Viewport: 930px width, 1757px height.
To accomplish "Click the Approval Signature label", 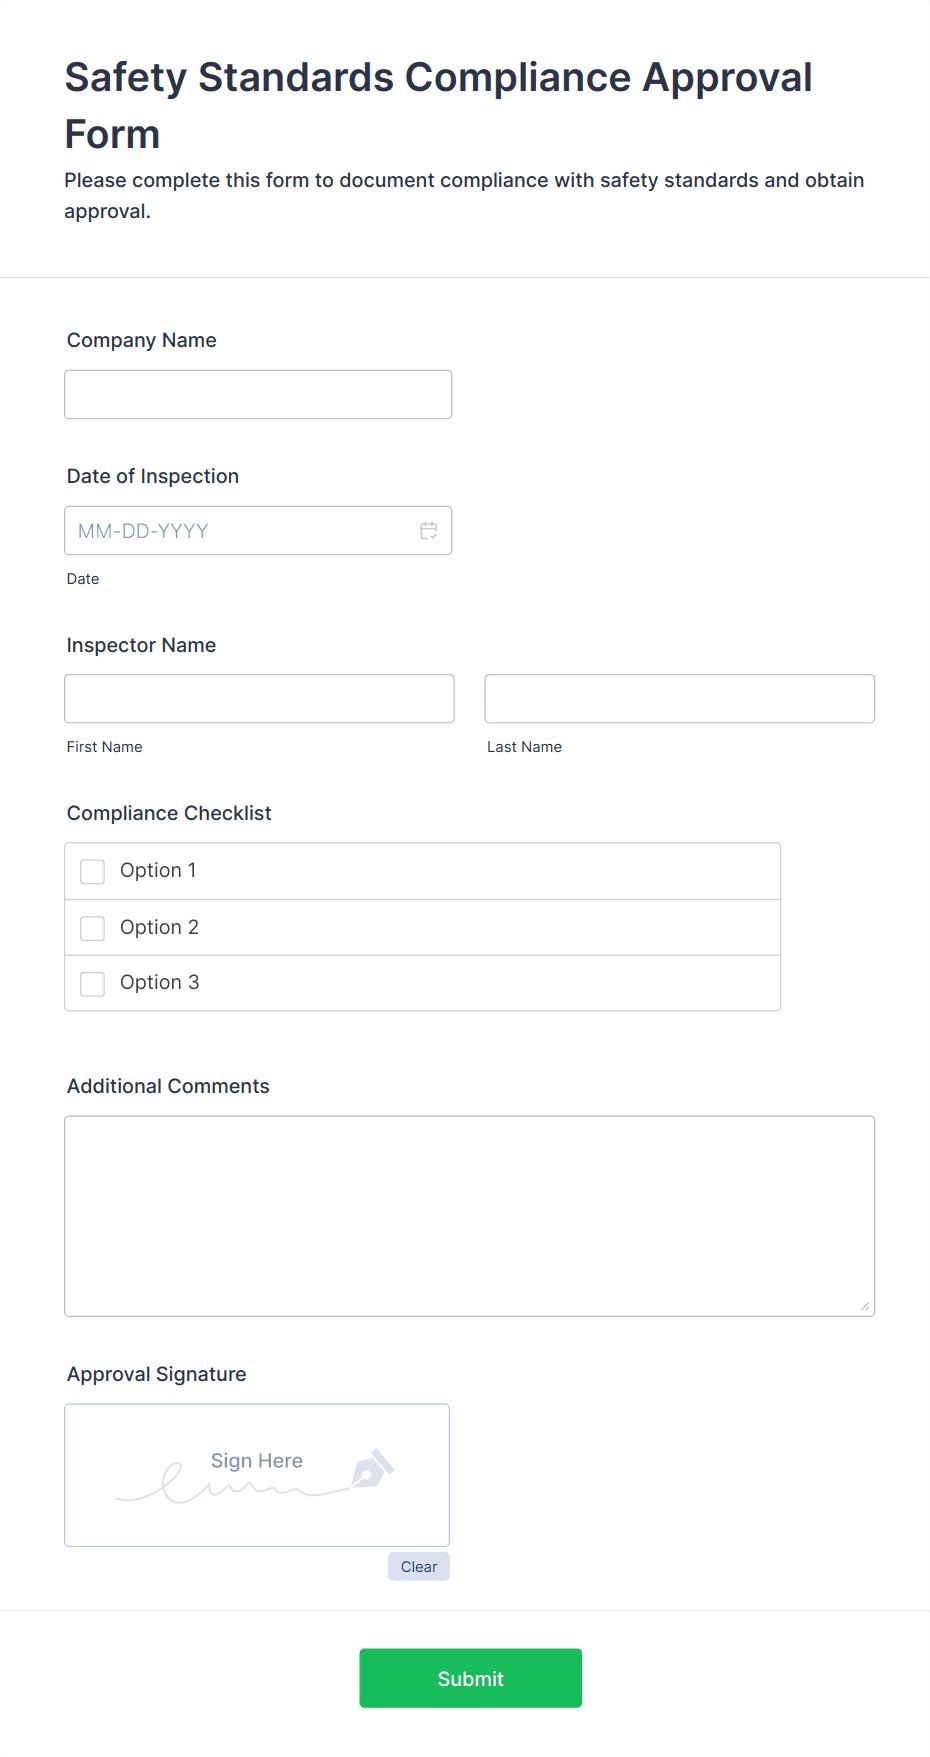I will 157,1374.
